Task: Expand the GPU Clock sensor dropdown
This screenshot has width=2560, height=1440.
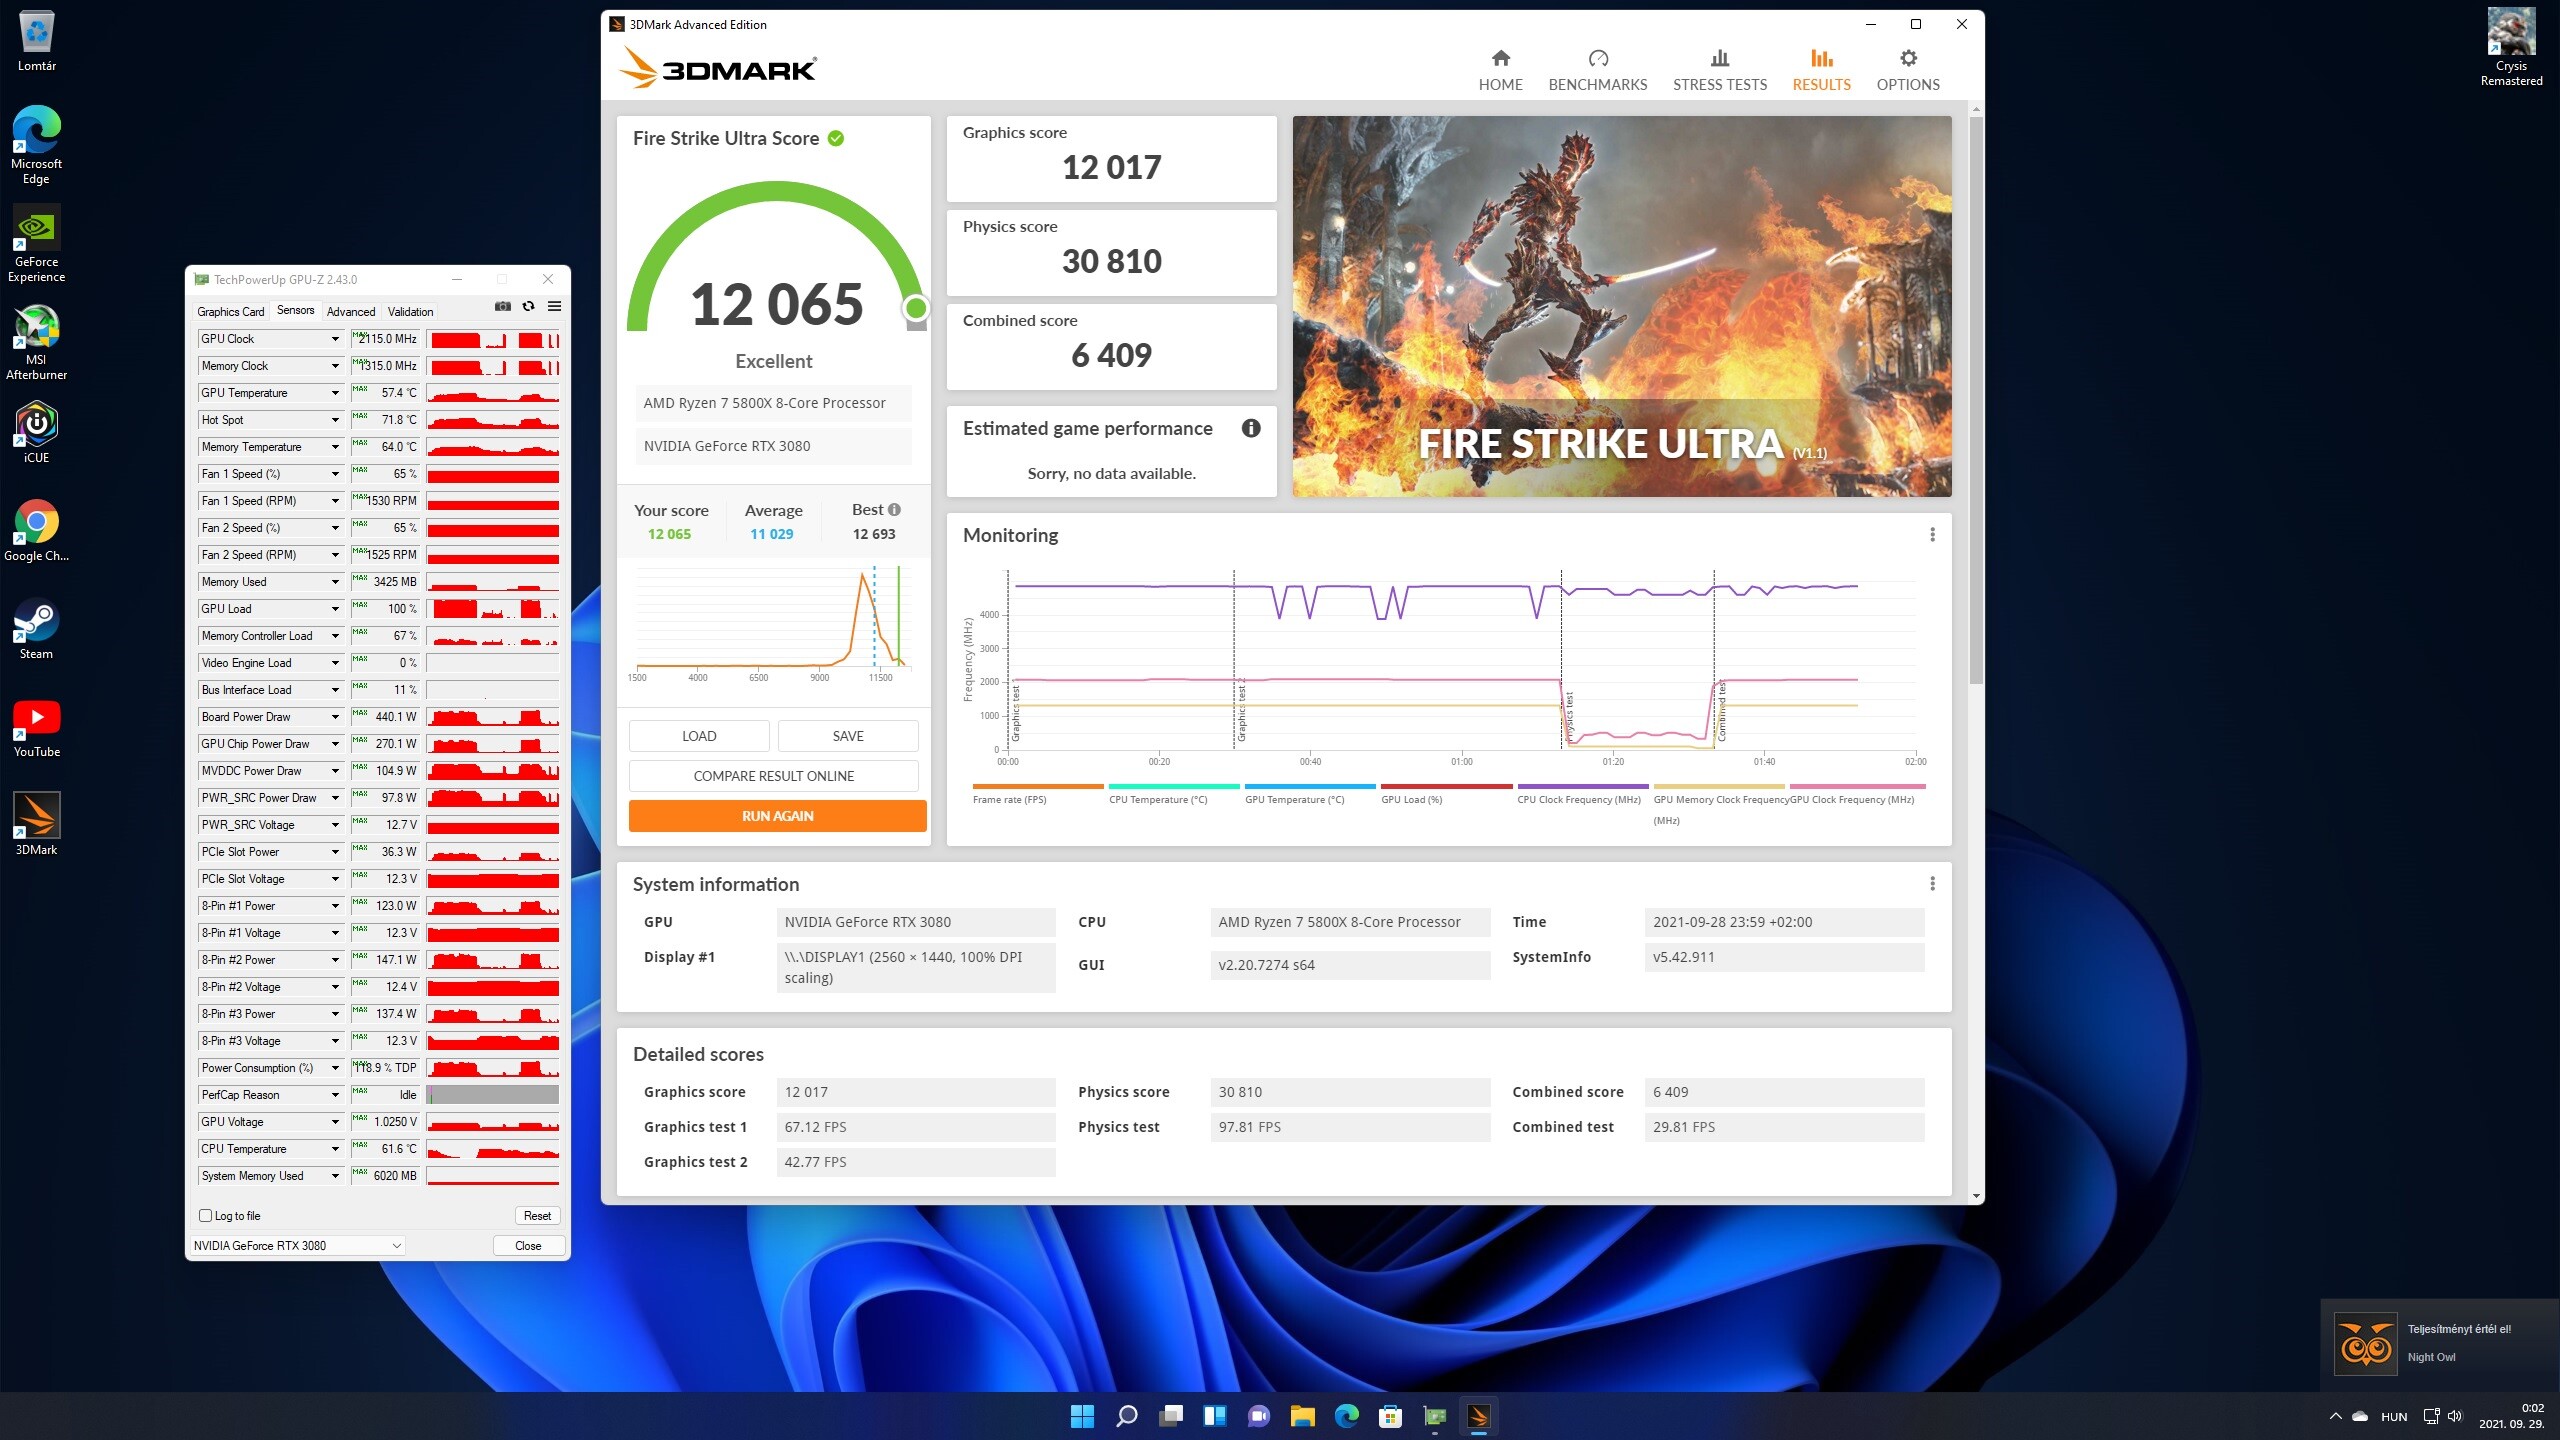Action: click(335, 339)
